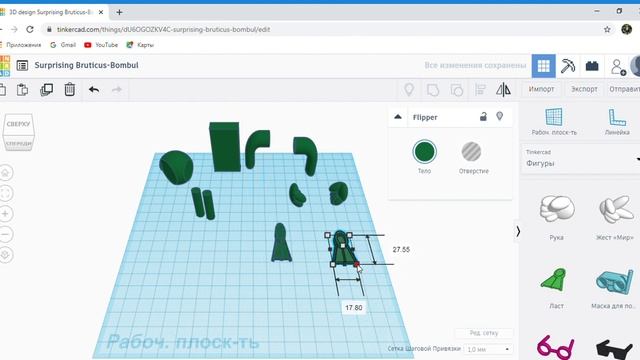Screen dimensions: 640x360
Task: Open the Align tool
Action: tap(480, 89)
